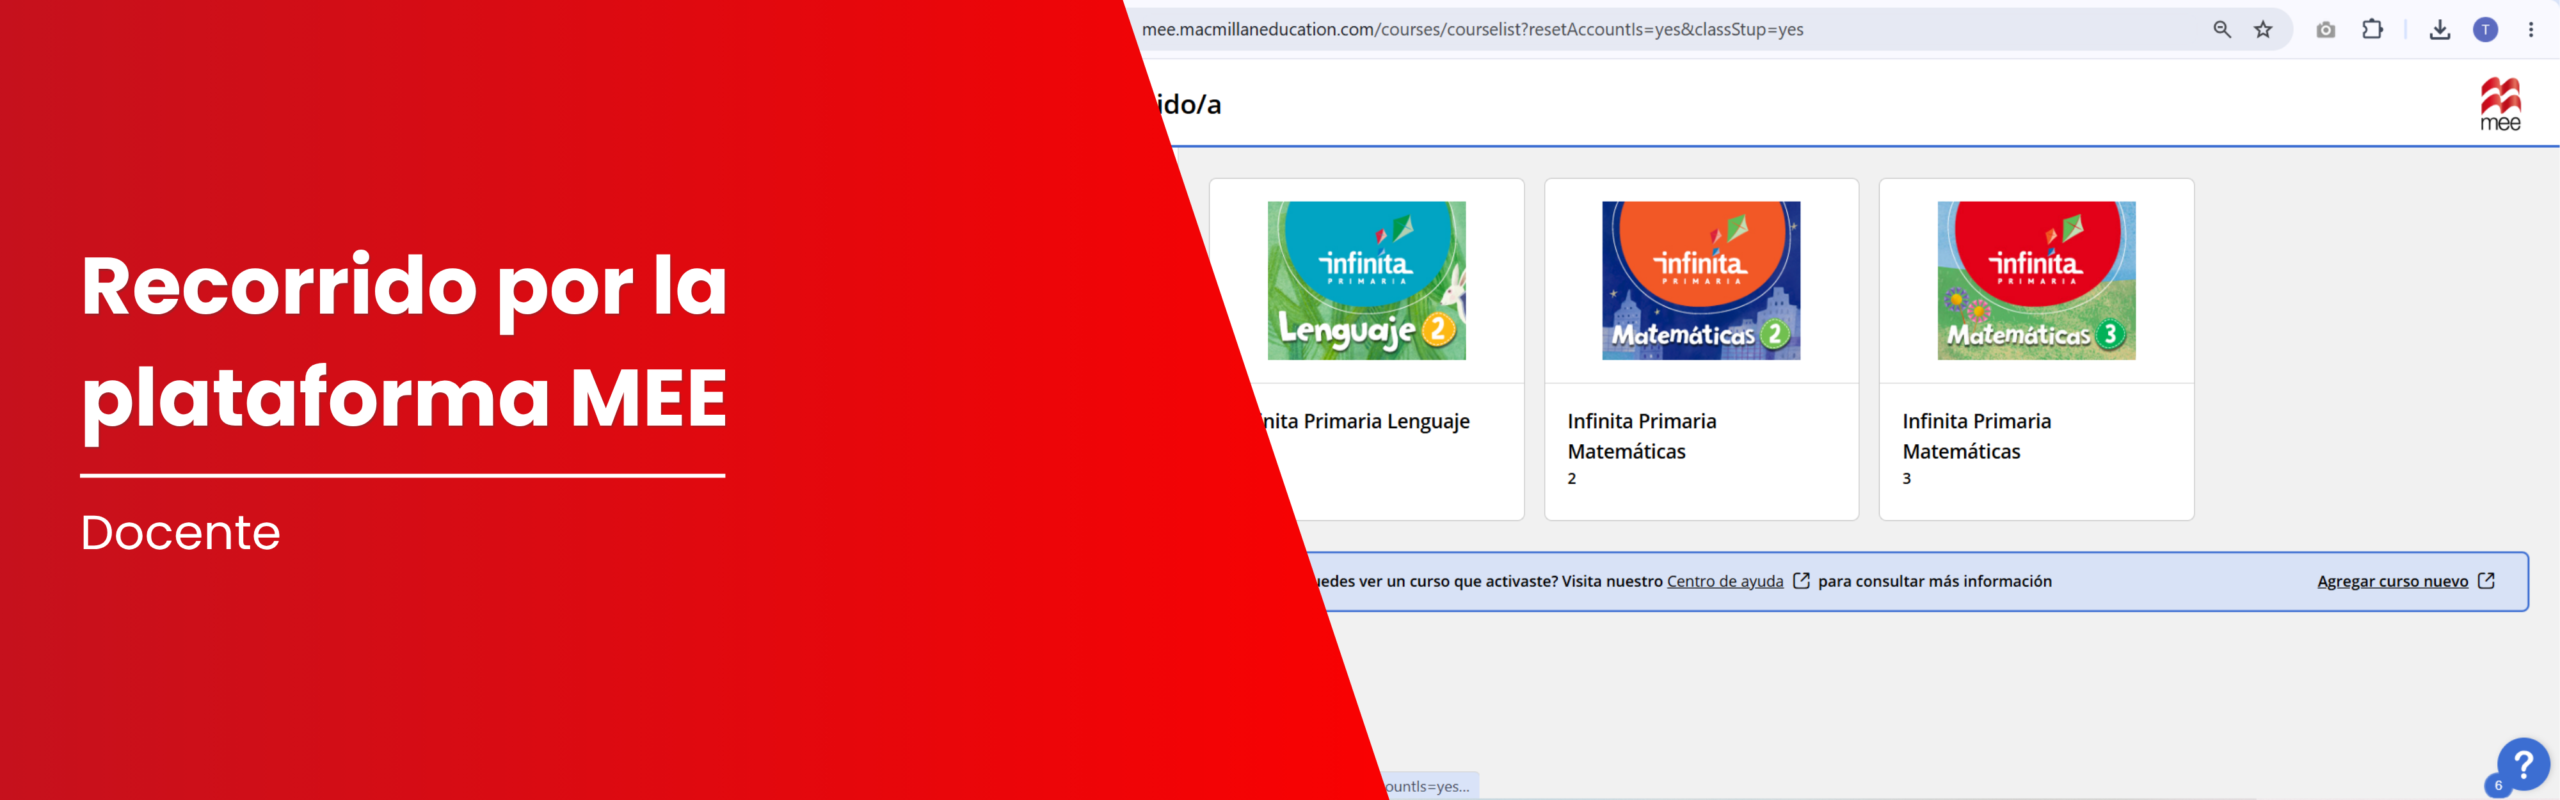The image size is (2560, 800).
Task: Click the "Docente" subtitle text
Action: (181, 532)
